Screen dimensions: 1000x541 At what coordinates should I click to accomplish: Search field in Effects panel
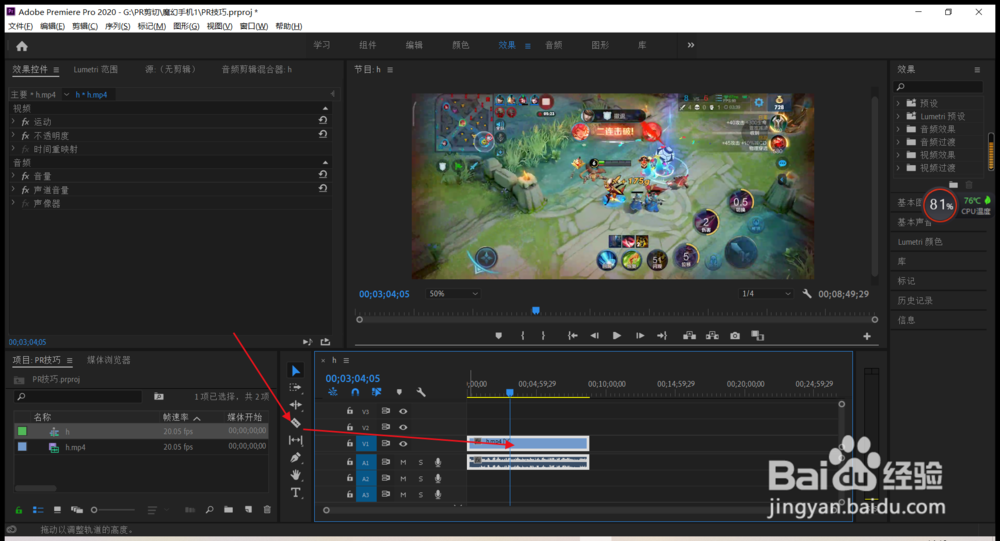[938, 87]
